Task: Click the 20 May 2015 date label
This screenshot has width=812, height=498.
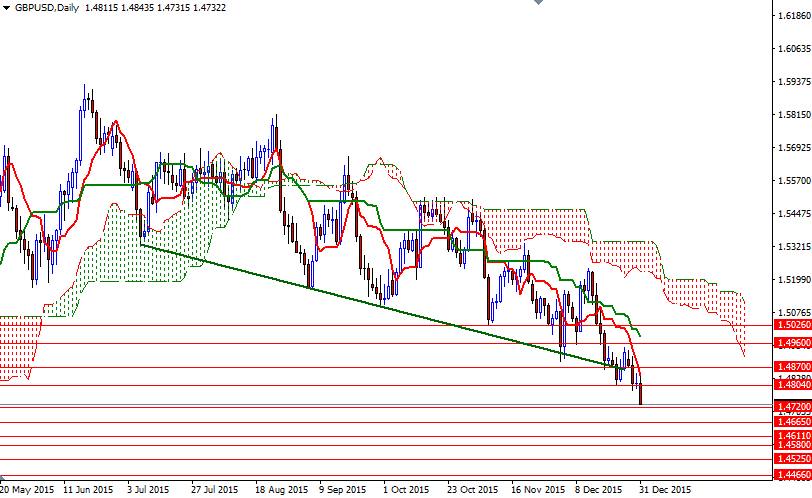Action: 27,490
